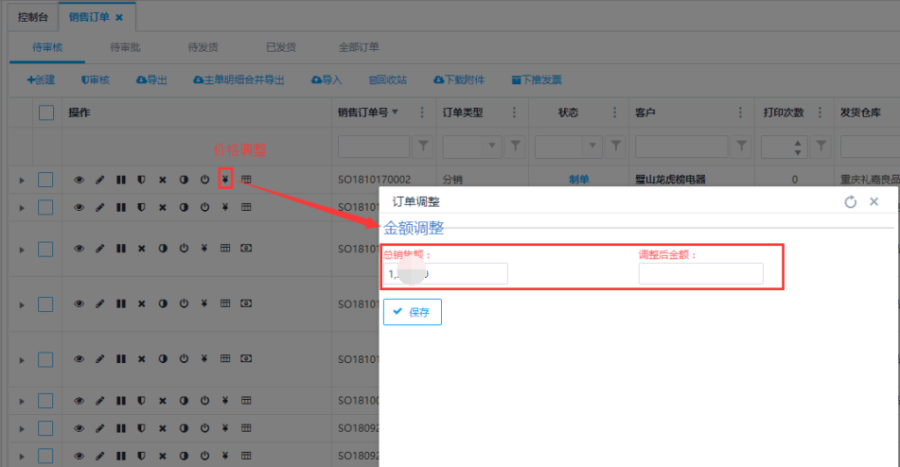This screenshot has height=467, width=900.
Task: Click the eye view icon in first order row
Action: tap(79, 180)
